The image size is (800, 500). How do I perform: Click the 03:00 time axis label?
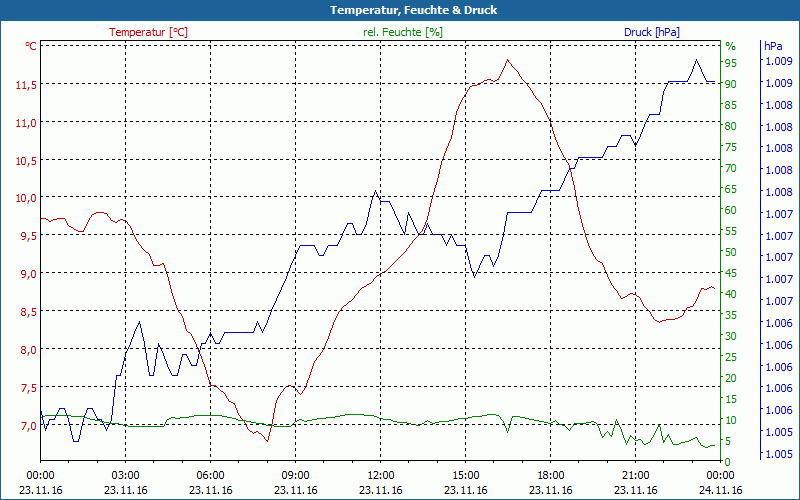[x=126, y=476]
